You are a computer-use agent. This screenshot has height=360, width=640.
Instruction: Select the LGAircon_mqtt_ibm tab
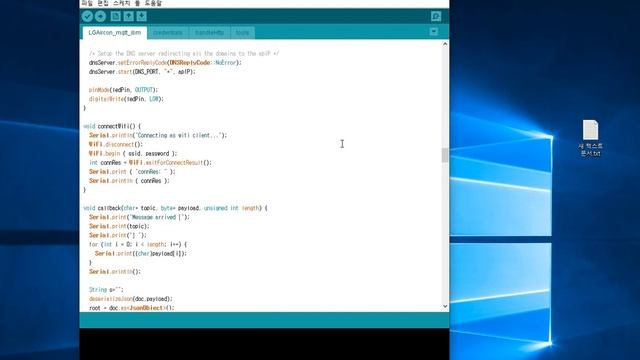point(115,33)
